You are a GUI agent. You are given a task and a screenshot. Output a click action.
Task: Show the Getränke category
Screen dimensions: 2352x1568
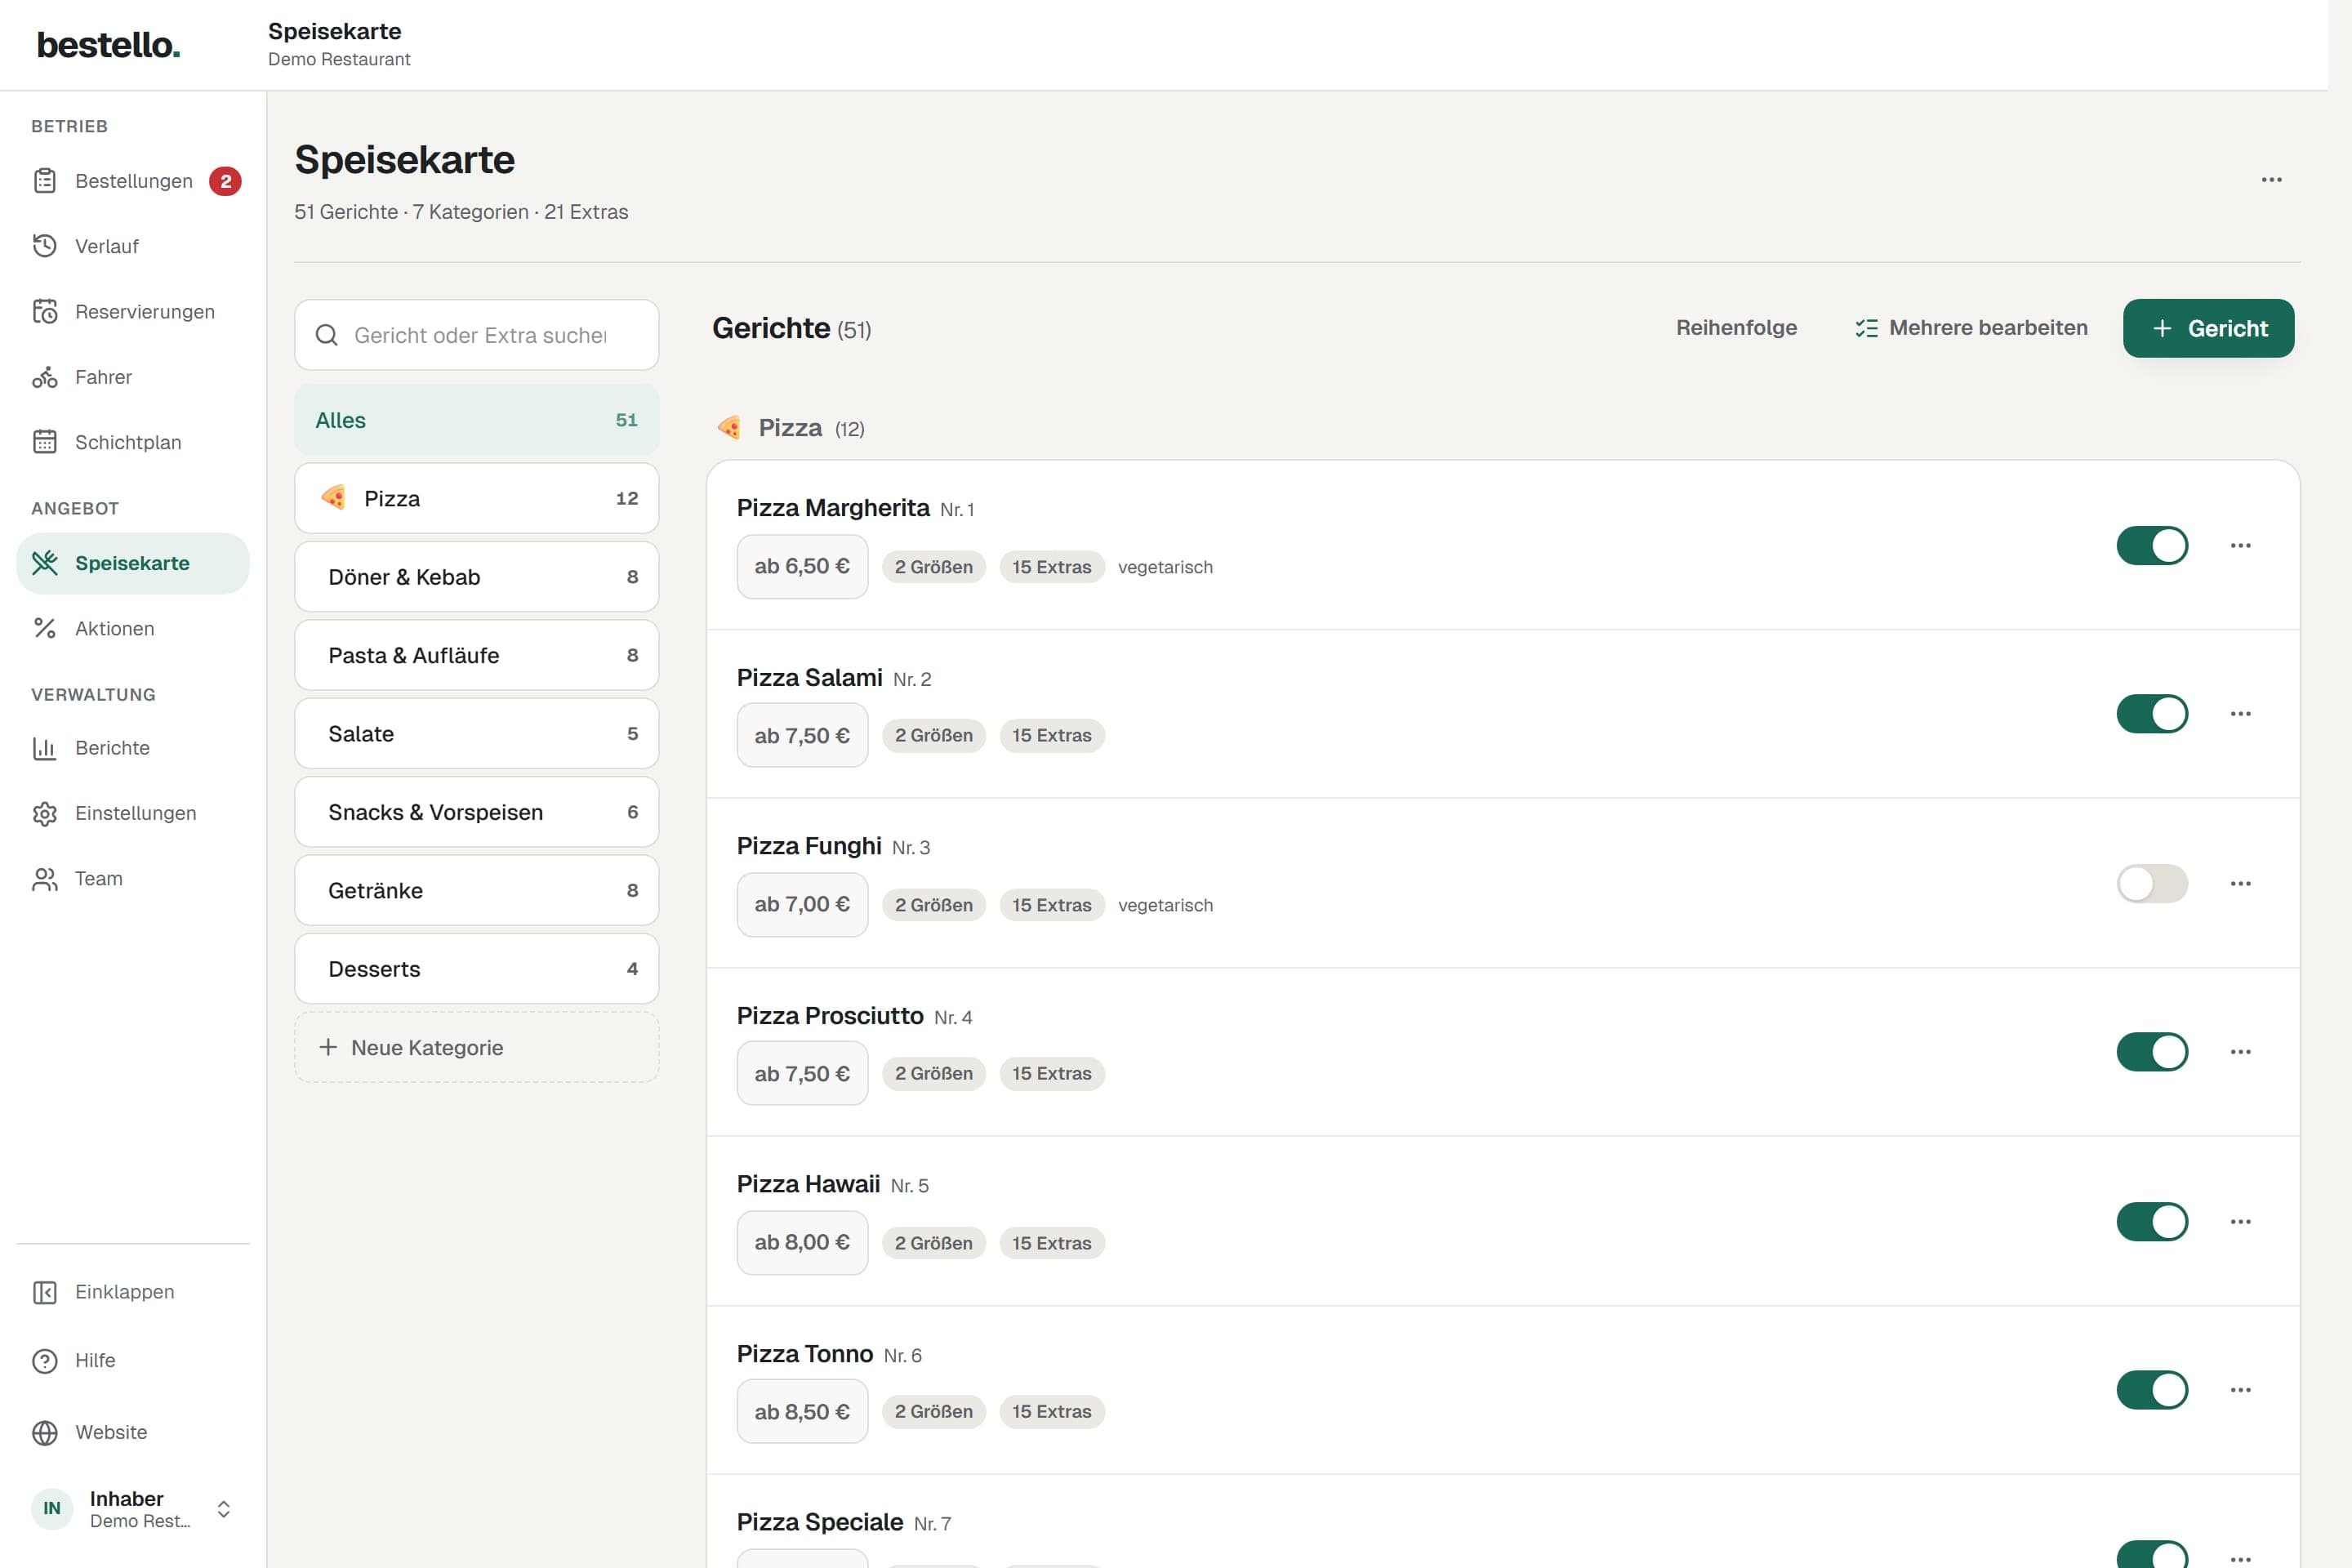pyautogui.click(x=476, y=890)
